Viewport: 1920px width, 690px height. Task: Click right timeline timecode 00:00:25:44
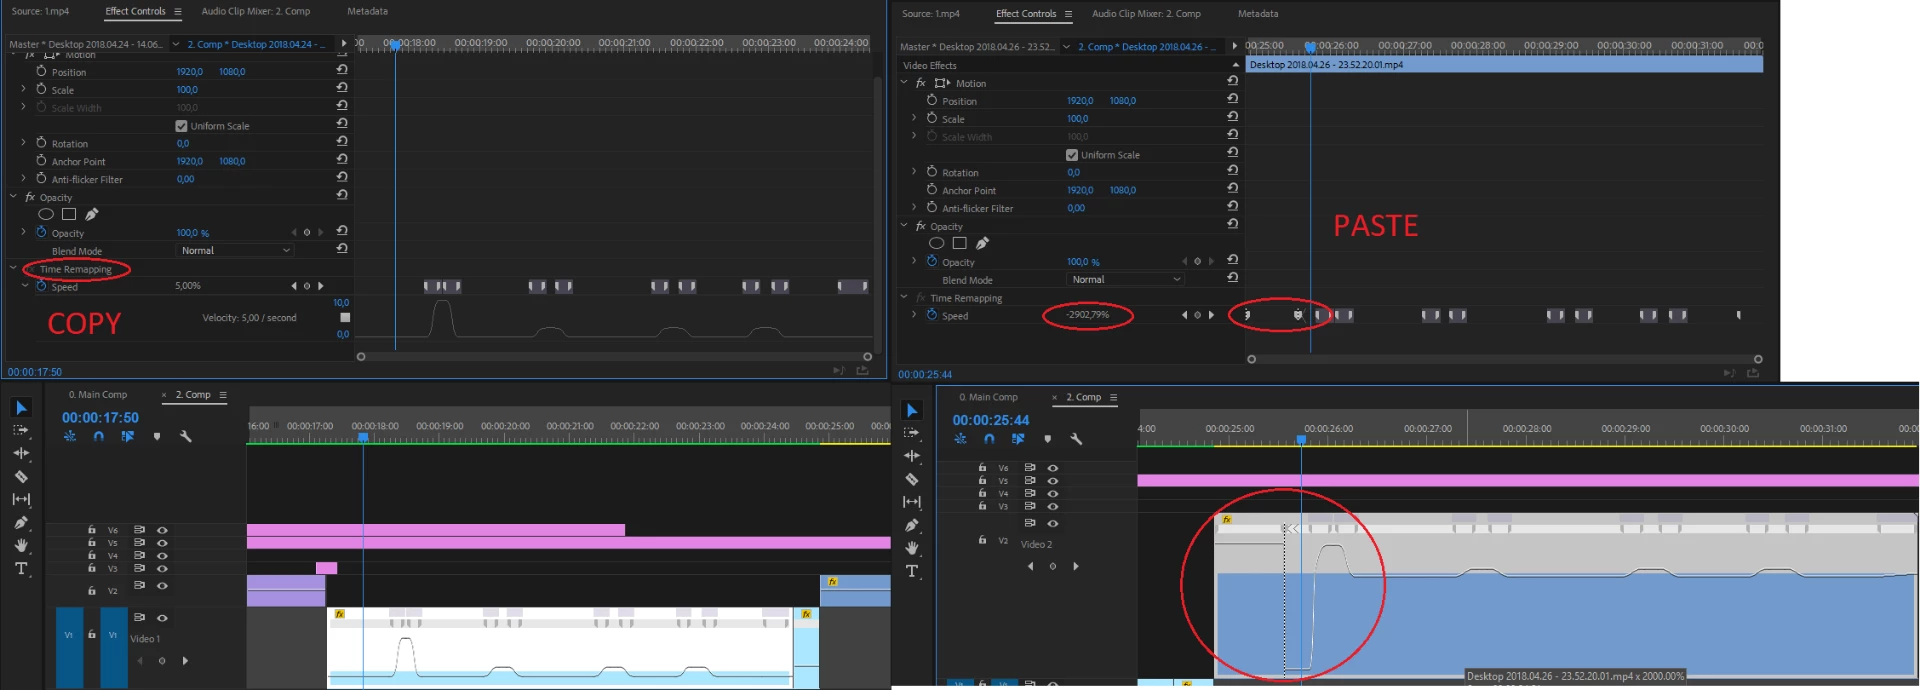[990, 420]
